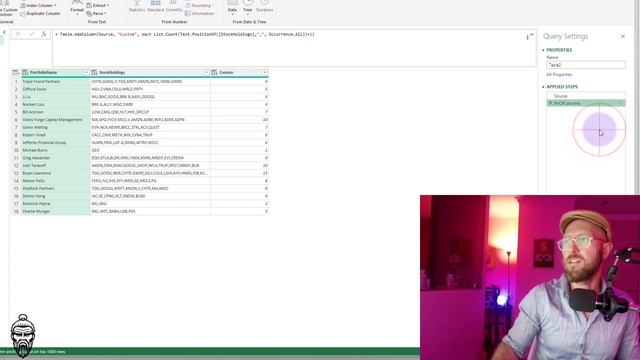Image resolution: width=640 pixels, height=360 pixels.
Task: Expand the queries pane arrow
Action: 4,32
